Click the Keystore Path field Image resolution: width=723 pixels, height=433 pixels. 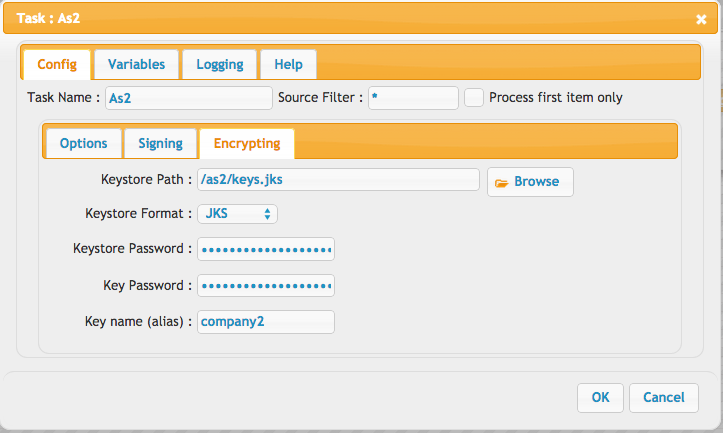pyautogui.click(x=338, y=179)
